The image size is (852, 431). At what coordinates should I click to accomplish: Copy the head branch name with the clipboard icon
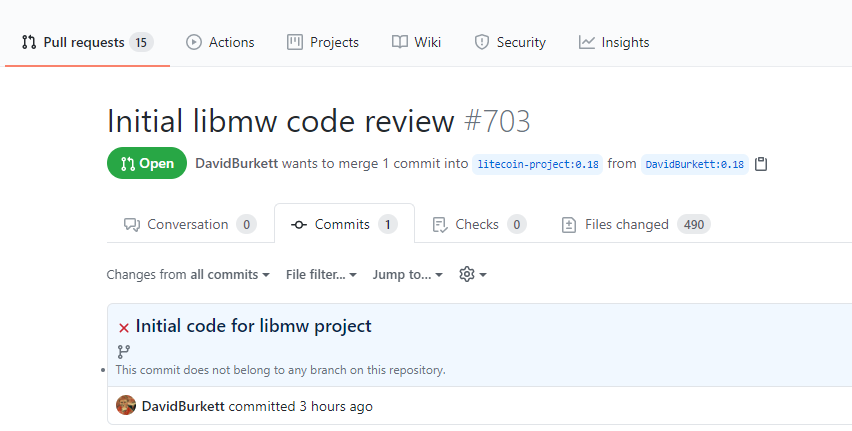coord(761,164)
